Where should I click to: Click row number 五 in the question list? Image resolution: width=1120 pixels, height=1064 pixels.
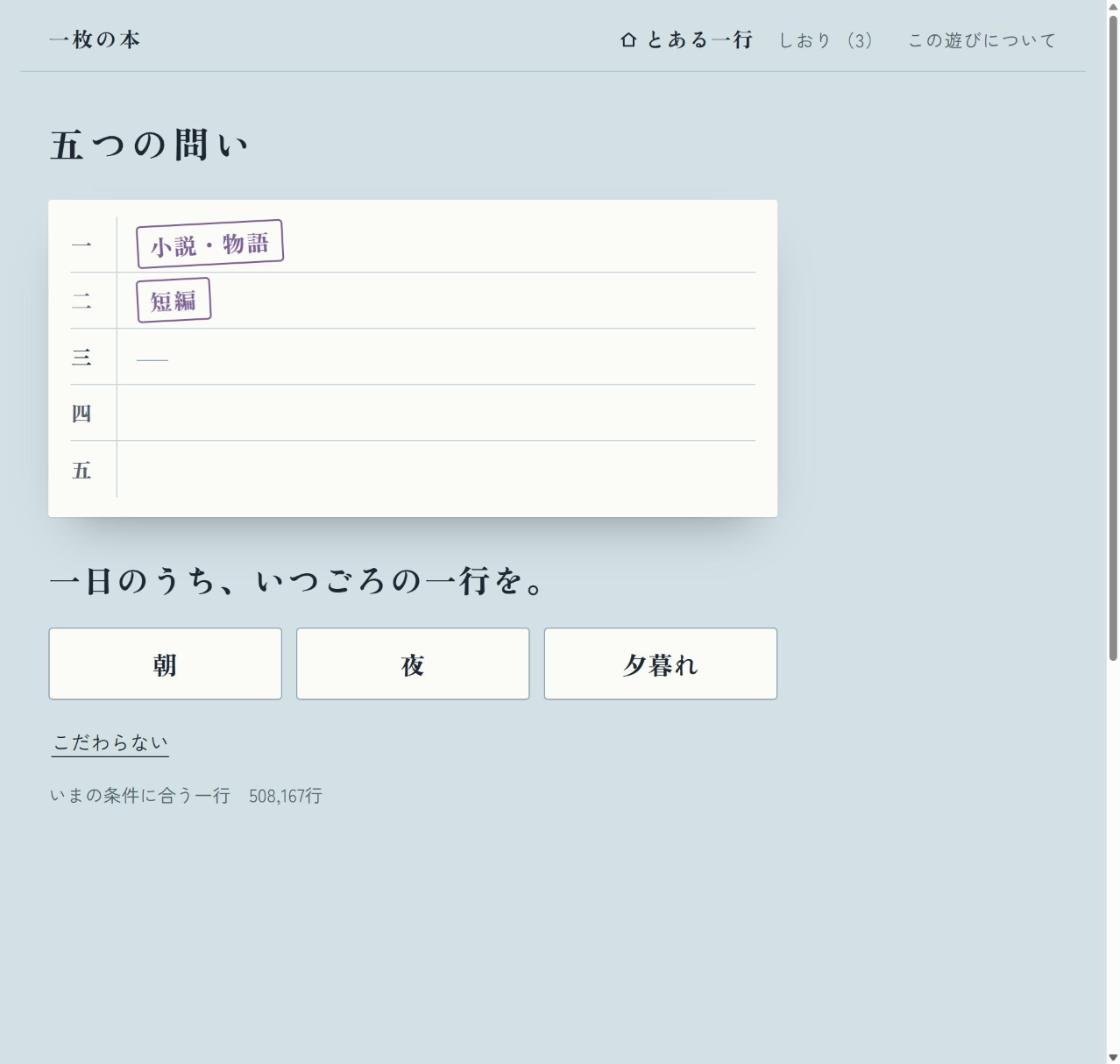coord(81,470)
